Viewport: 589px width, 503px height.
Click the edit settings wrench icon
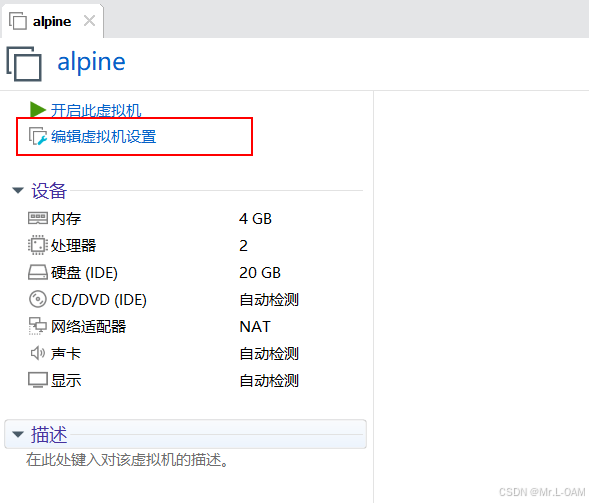click(38, 136)
